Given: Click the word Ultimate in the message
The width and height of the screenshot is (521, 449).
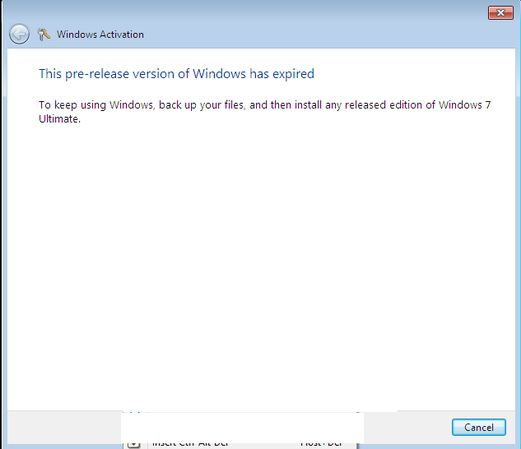Looking at the screenshot, I should click(58, 119).
